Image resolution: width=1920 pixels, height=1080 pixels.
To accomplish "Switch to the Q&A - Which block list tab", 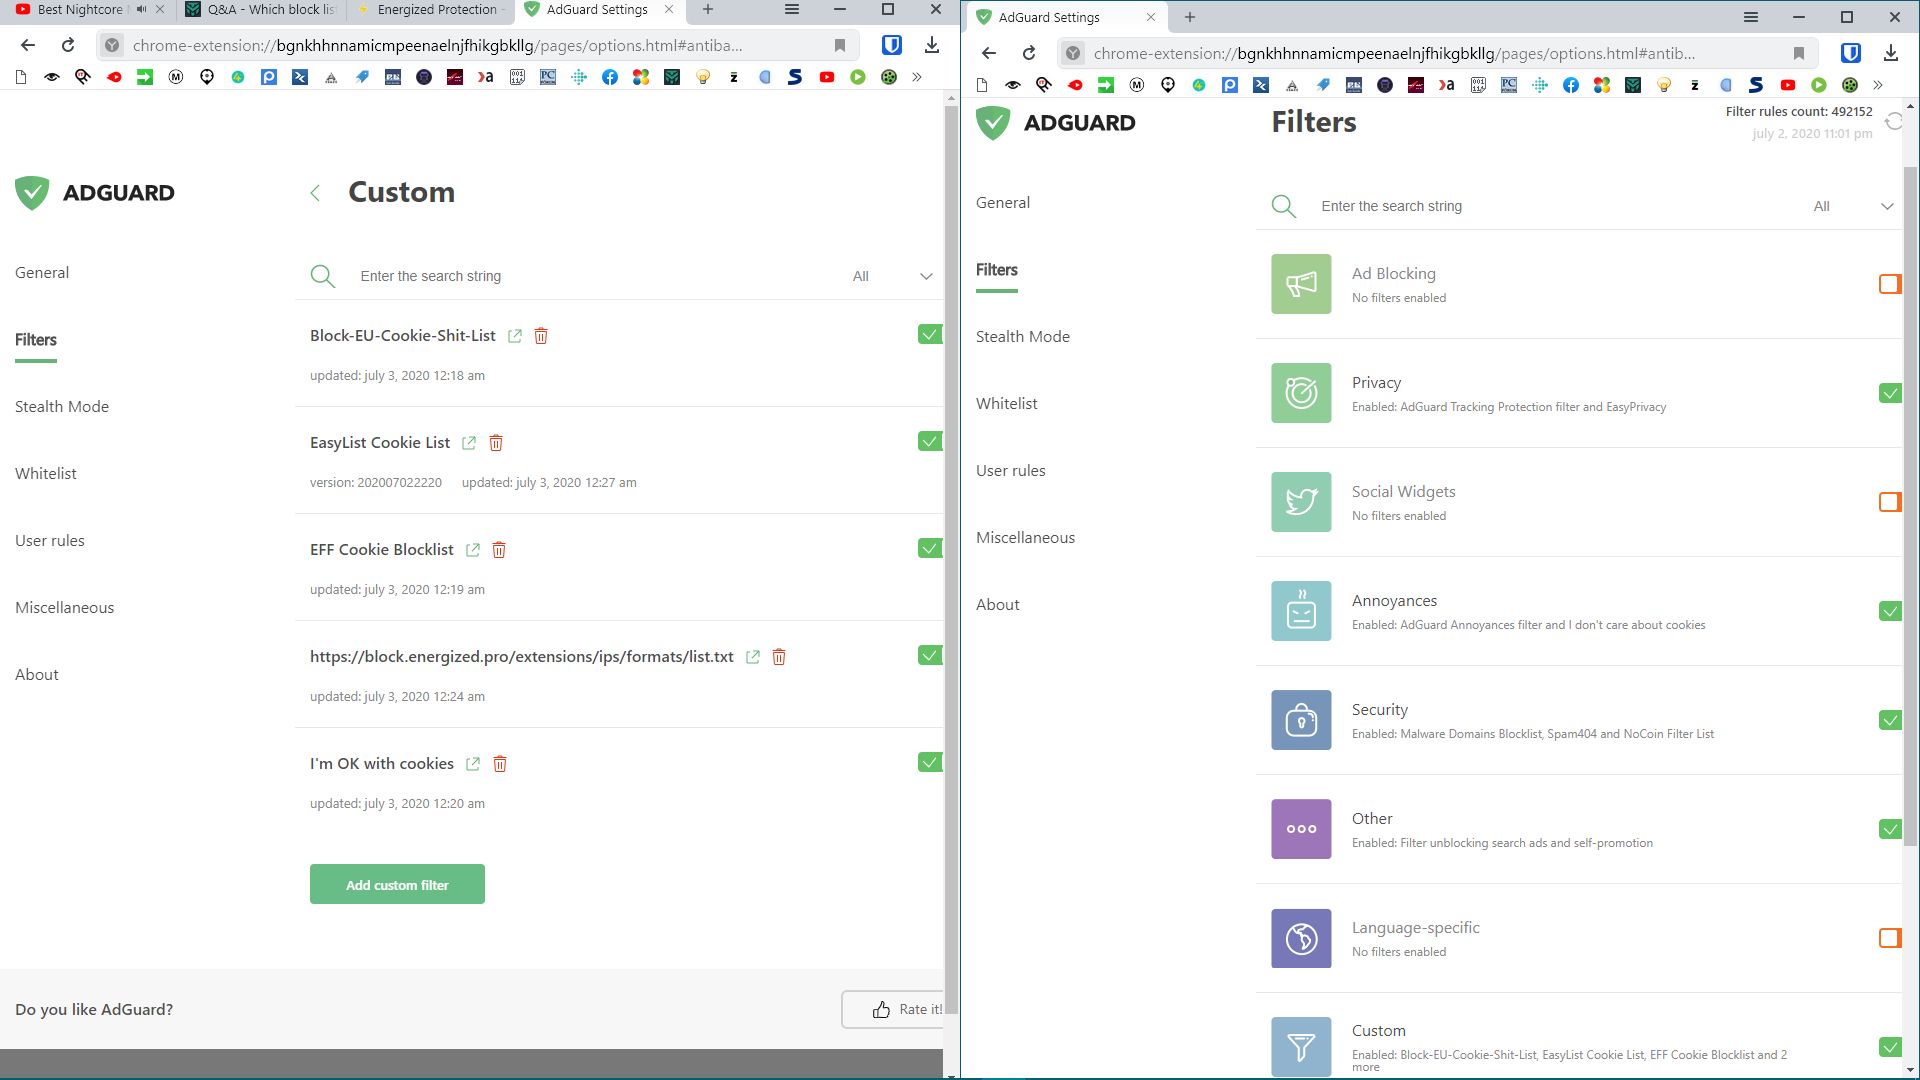I will point(262,10).
